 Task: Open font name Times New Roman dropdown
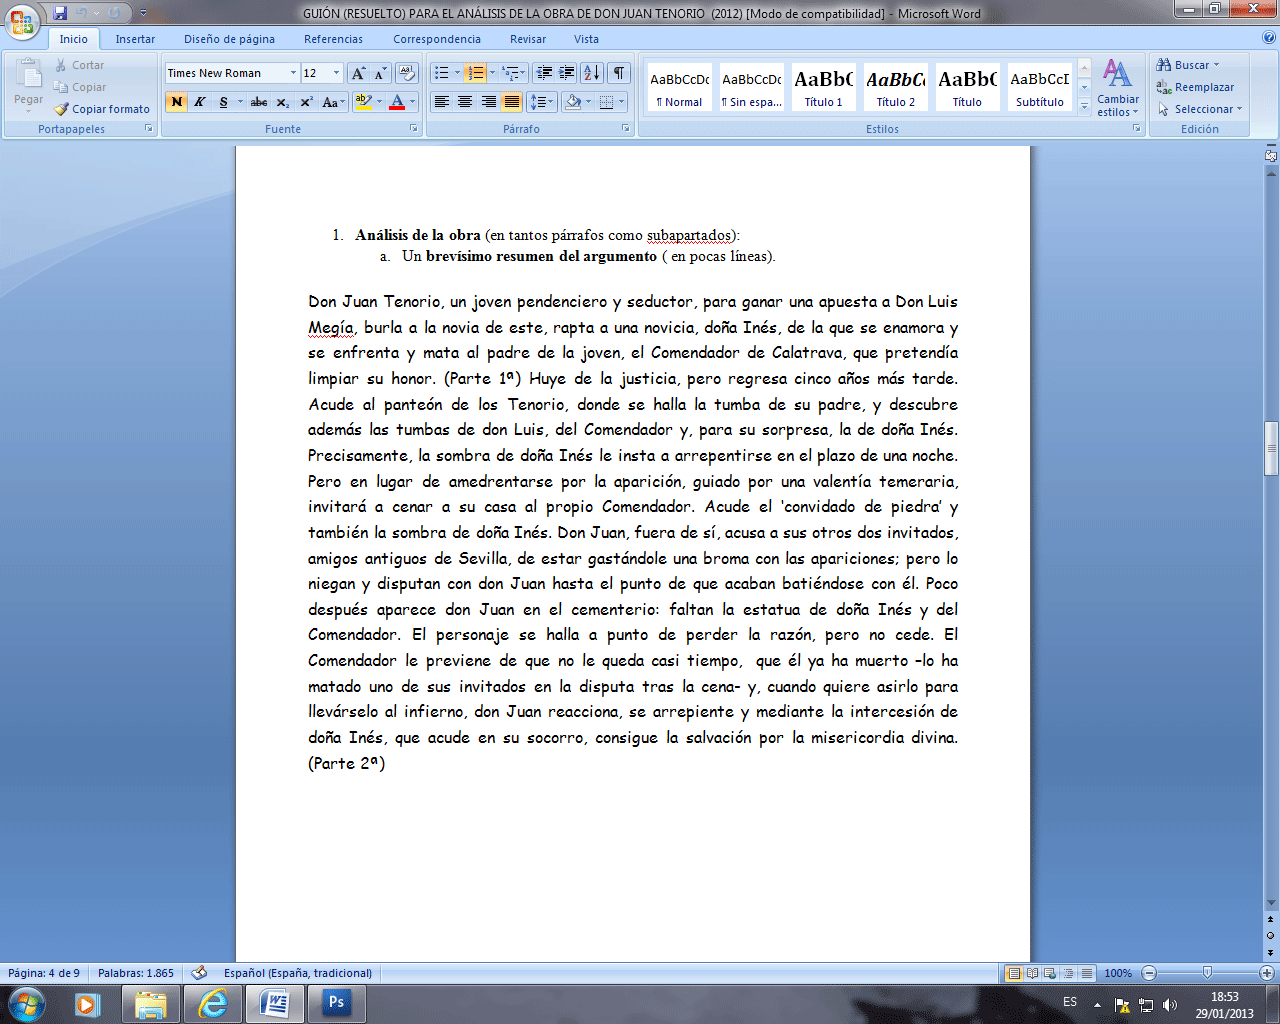pos(293,73)
